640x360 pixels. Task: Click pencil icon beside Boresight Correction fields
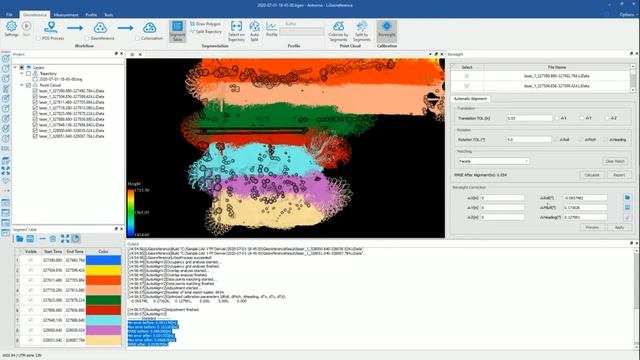point(627,218)
